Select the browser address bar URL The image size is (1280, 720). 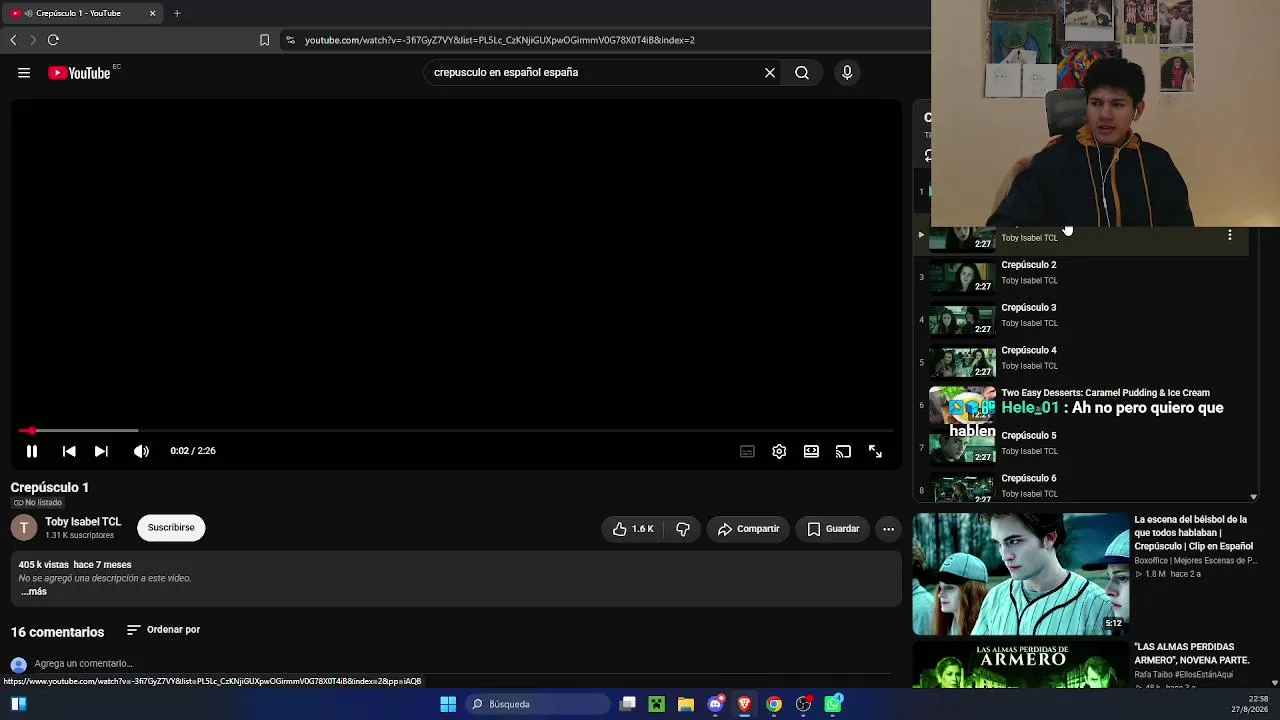[x=500, y=40]
